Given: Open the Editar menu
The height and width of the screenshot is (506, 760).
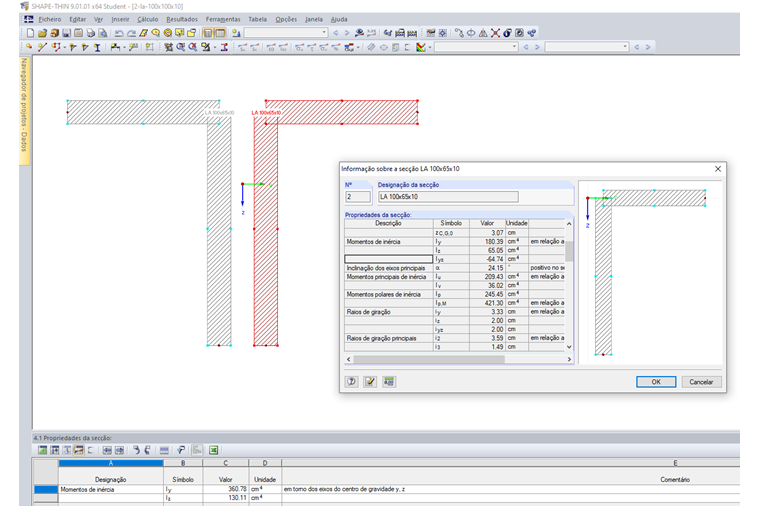Looking at the screenshot, I should click(x=78, y=19).
